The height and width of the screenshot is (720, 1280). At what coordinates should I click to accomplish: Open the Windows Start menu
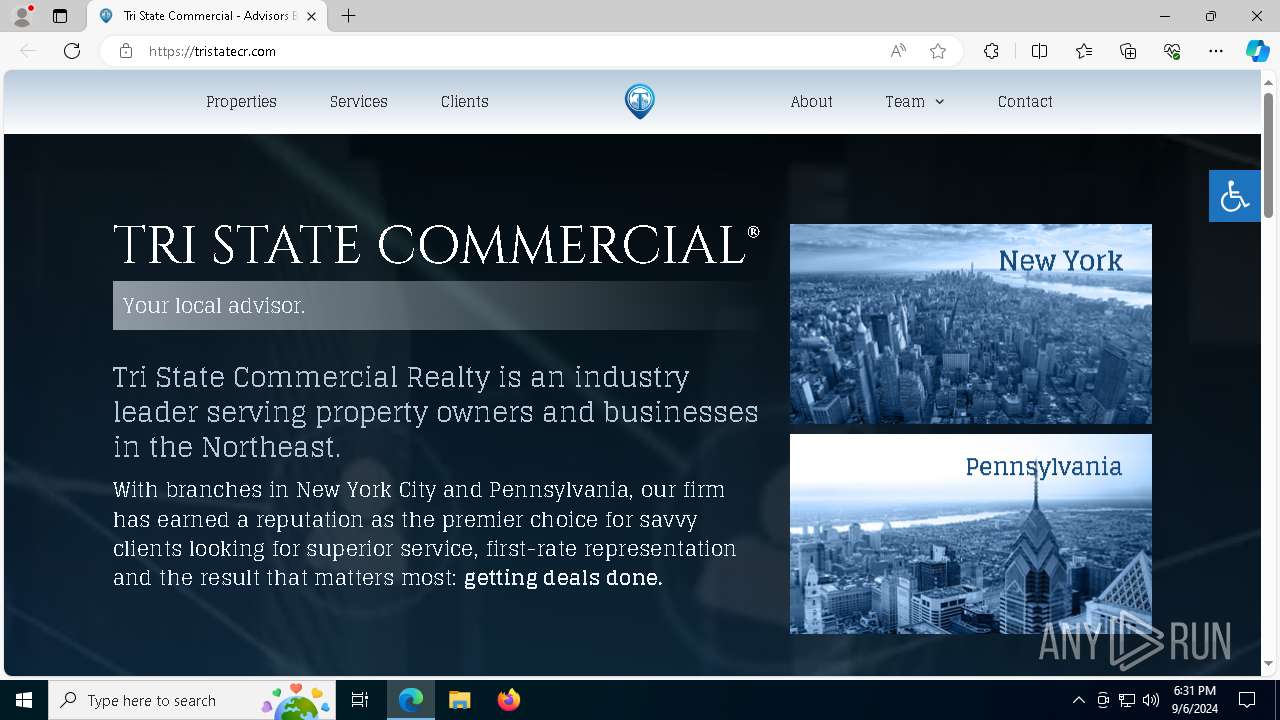[24, 700]
